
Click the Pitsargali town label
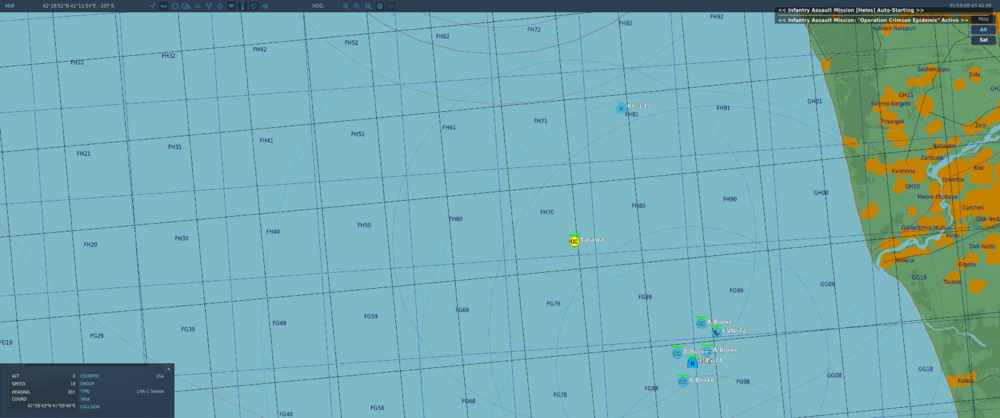[x=892, y=121]
